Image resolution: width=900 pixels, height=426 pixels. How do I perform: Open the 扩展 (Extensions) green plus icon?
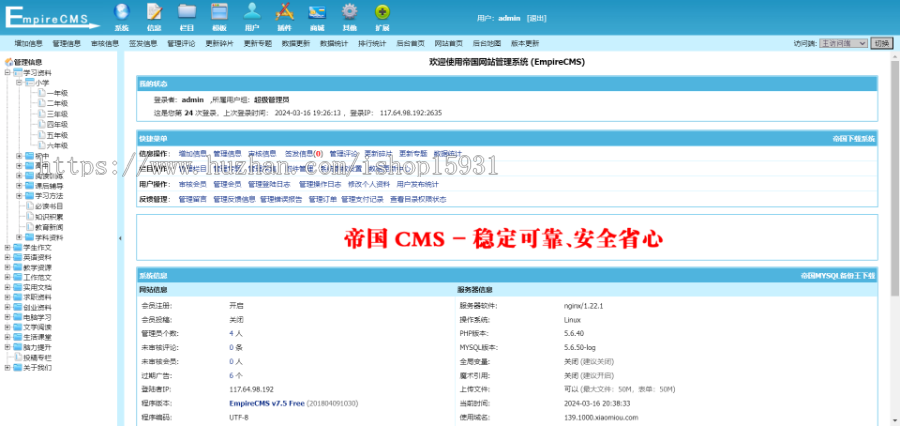pos(383,12)
